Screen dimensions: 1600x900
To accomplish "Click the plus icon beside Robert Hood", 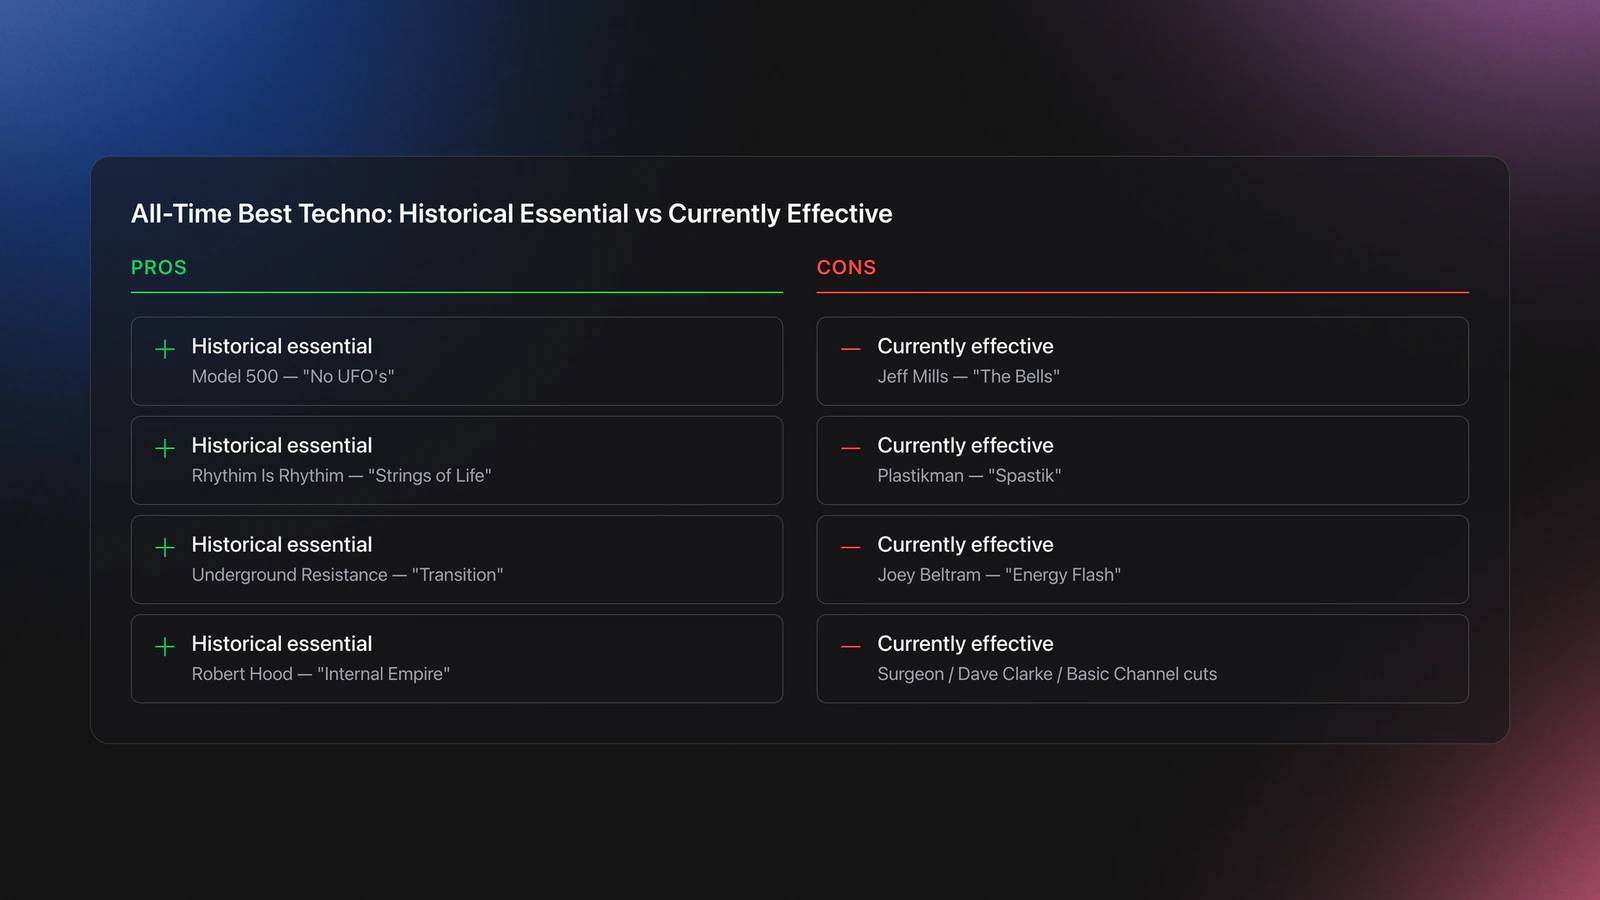I will (x=165, y=646).
